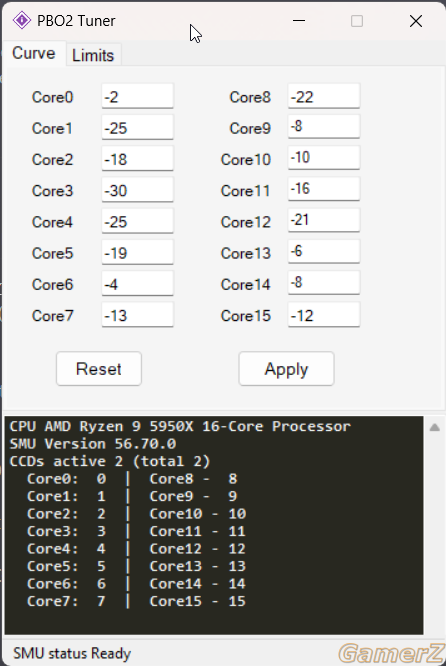Click the 'CCDs active 2 (total 2)' line
The height and width of the screenshot is (666, 446).
(x=110, y=461)
